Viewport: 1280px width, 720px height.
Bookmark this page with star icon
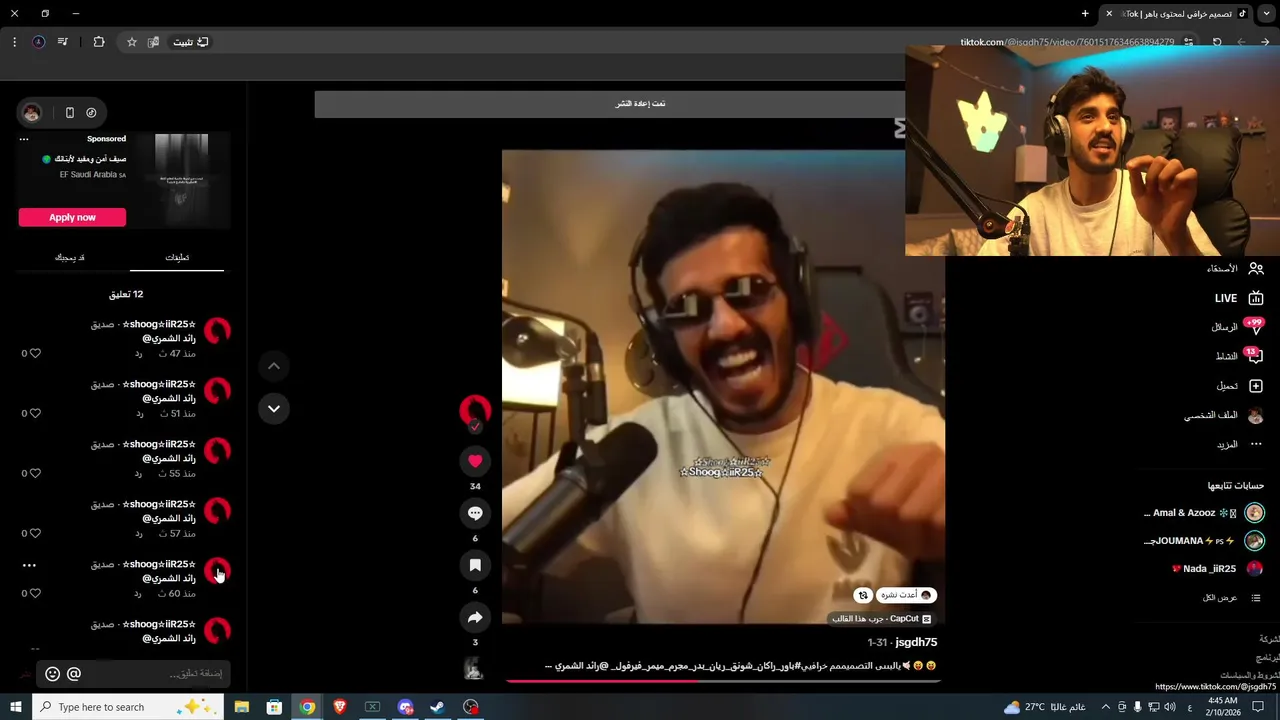coord(131,42)
